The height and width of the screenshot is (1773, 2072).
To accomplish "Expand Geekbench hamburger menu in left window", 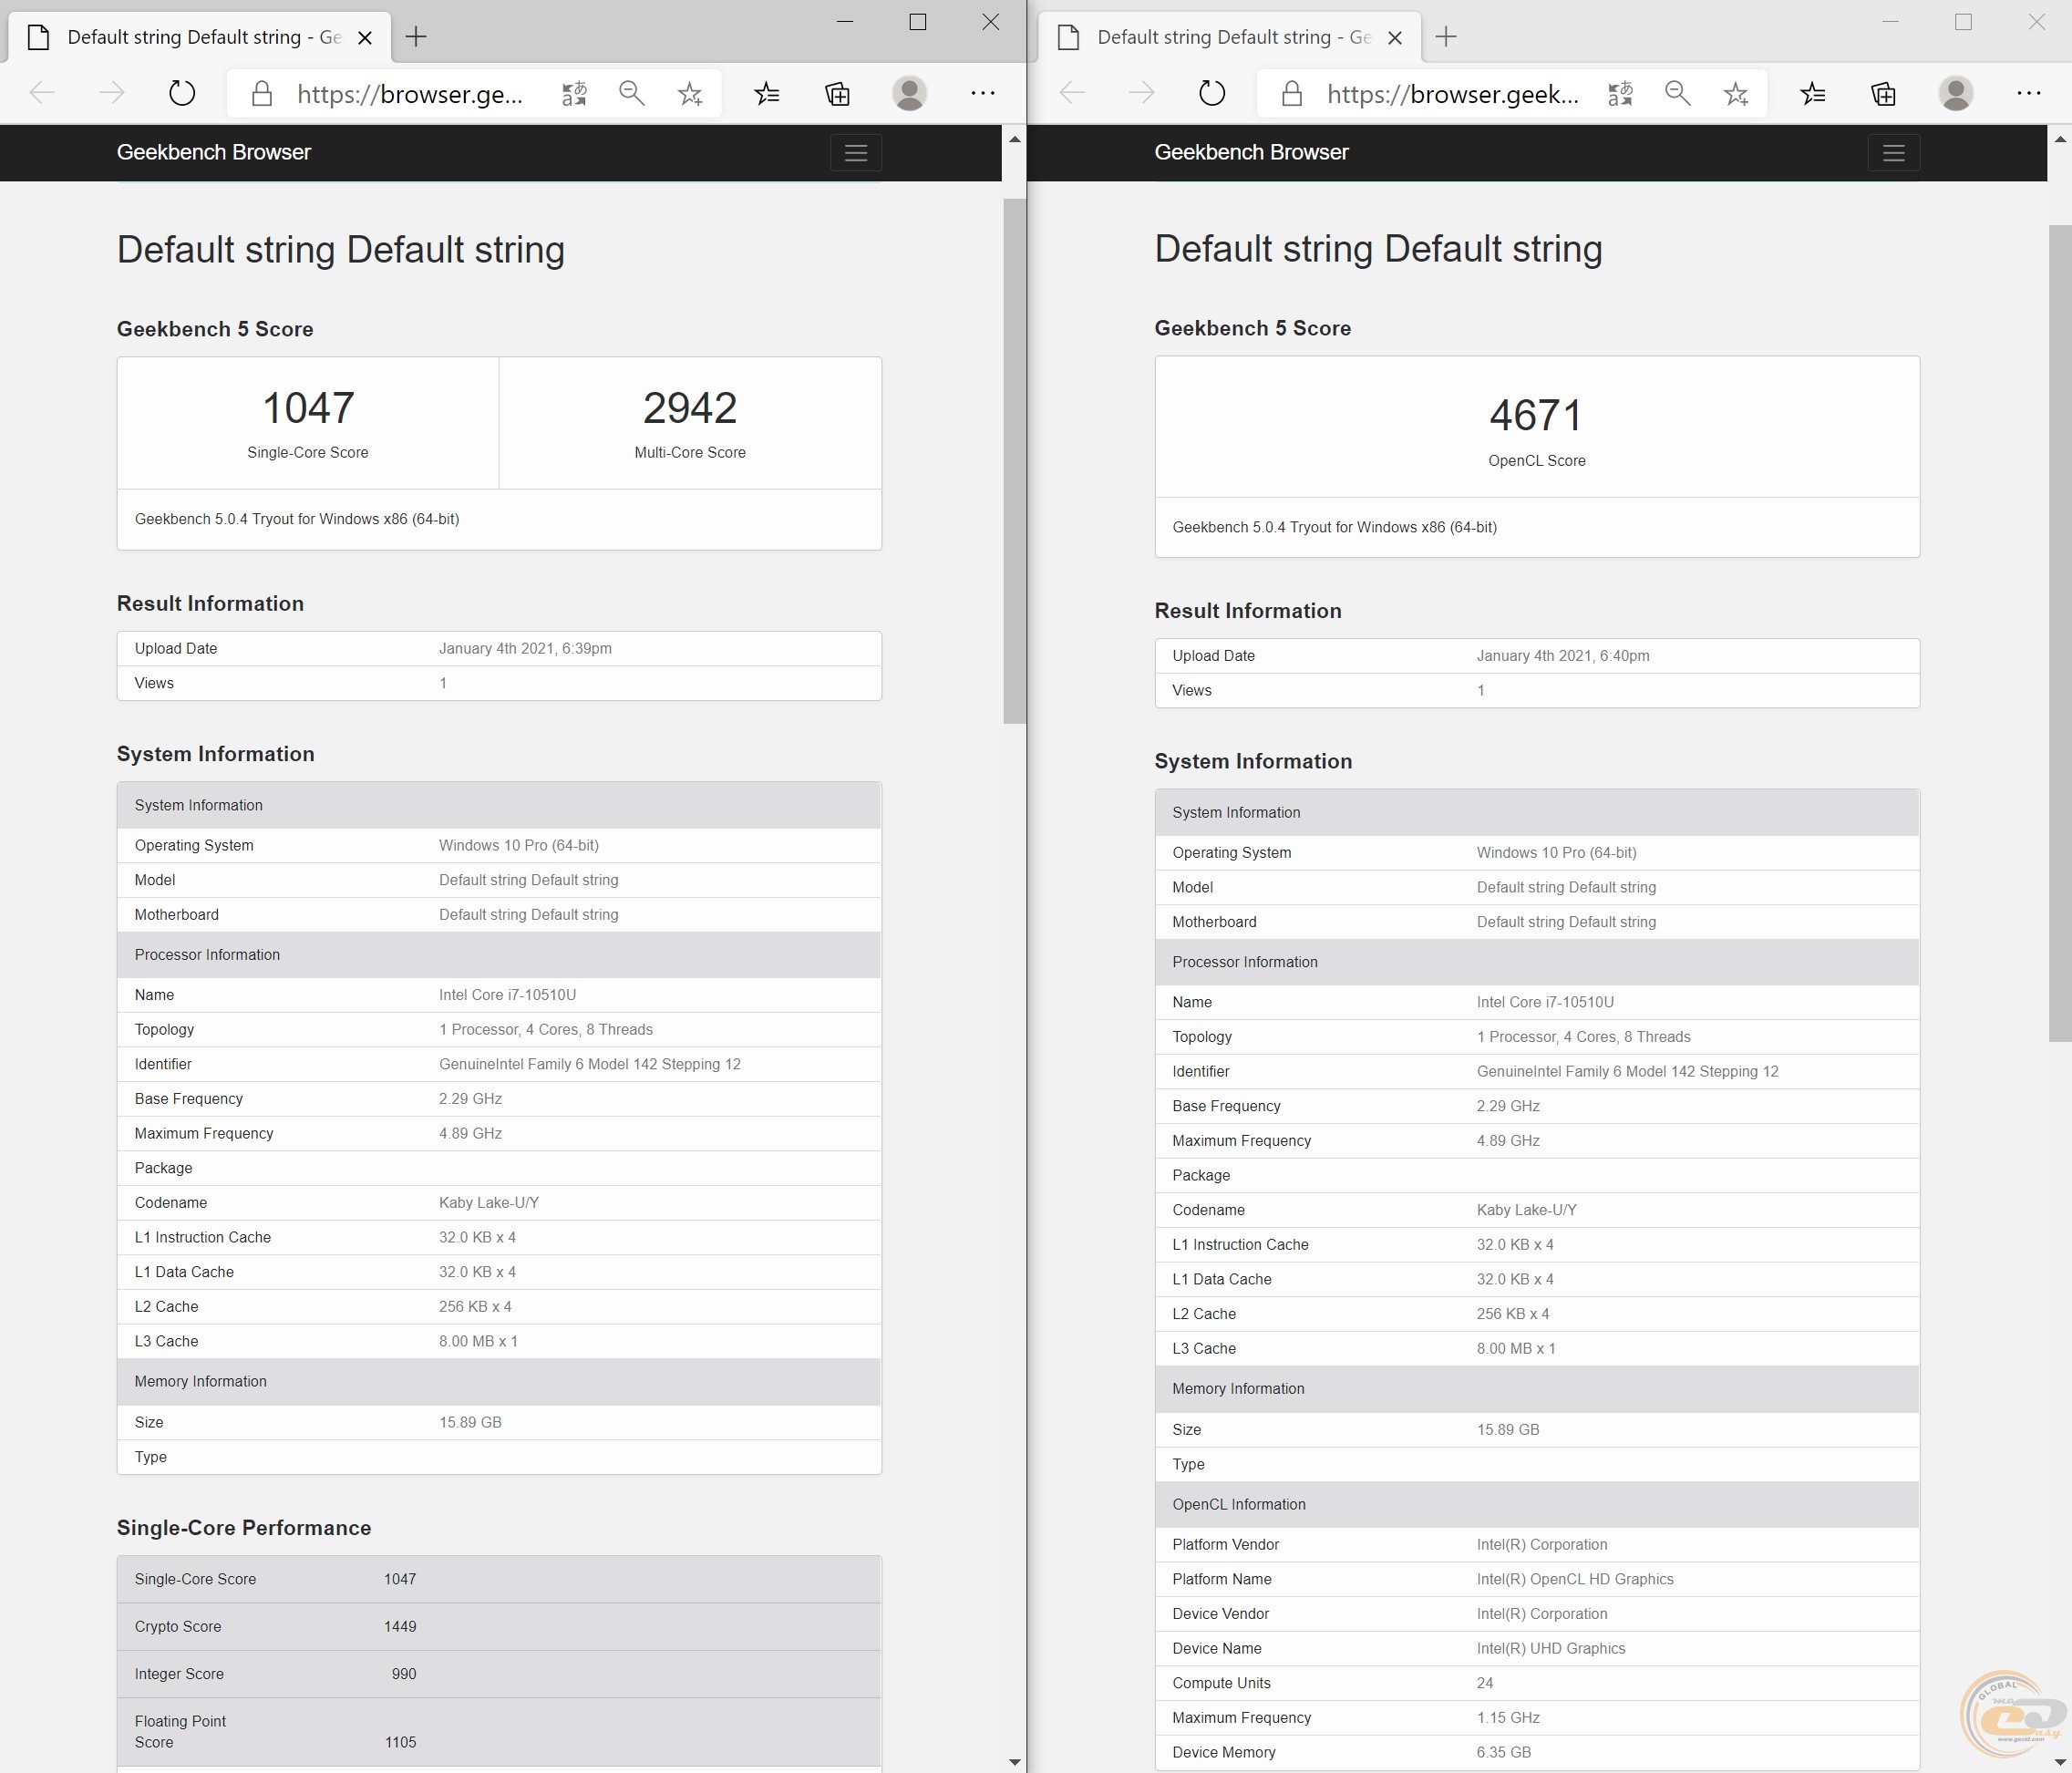I will (x=855, y=153).
